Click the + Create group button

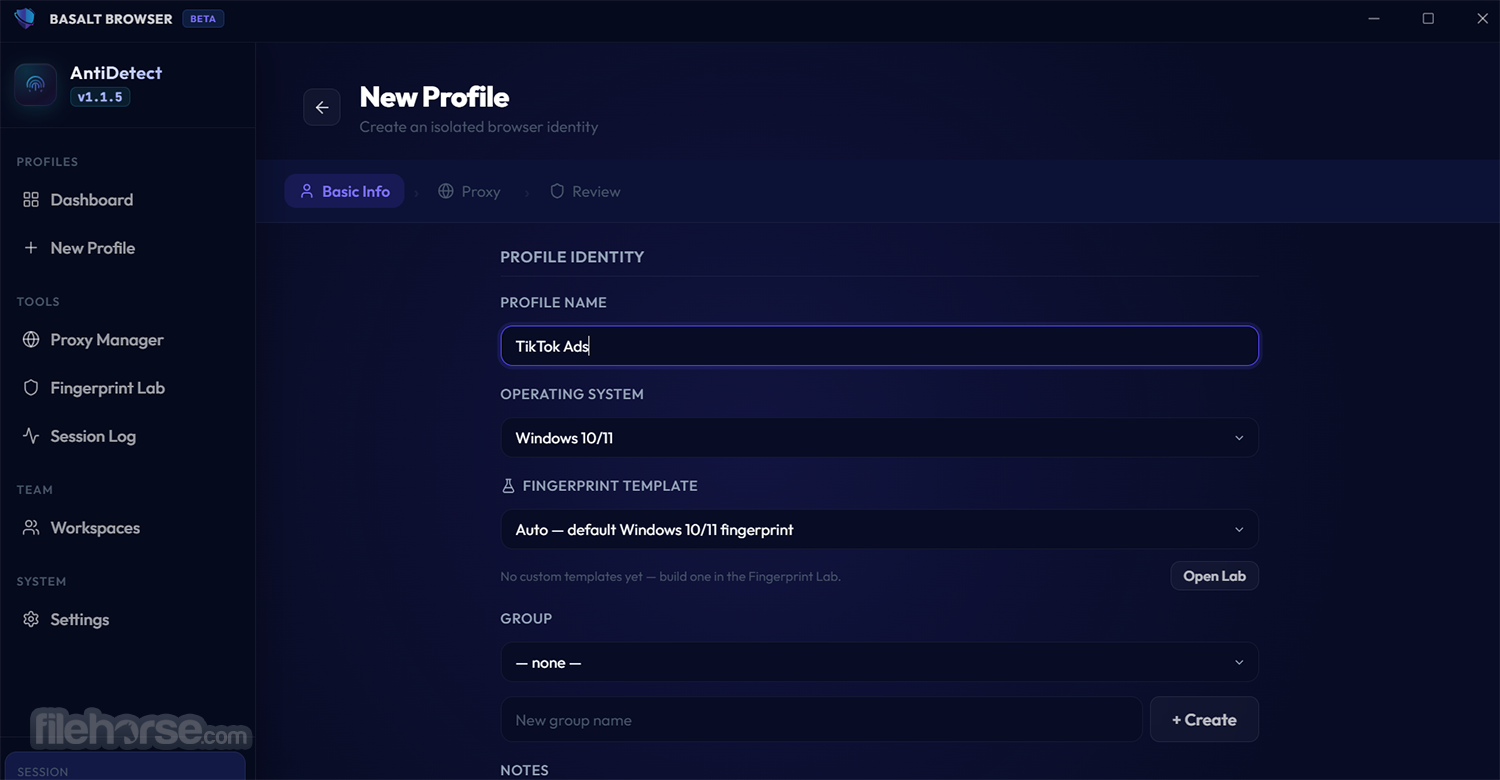[1204, 720]
